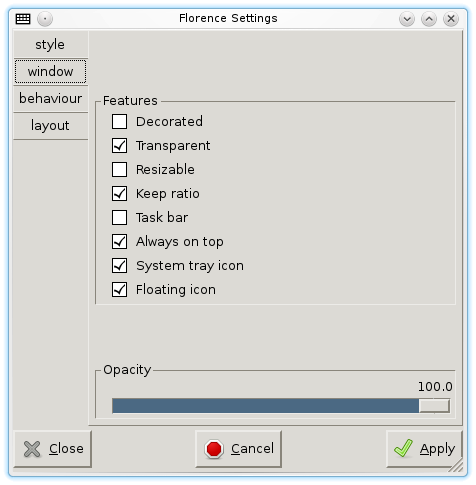Image resolution: width=476 pixels, height=485 pixels.
Task: Click the X window close button
Action: (x=451, y=19)
